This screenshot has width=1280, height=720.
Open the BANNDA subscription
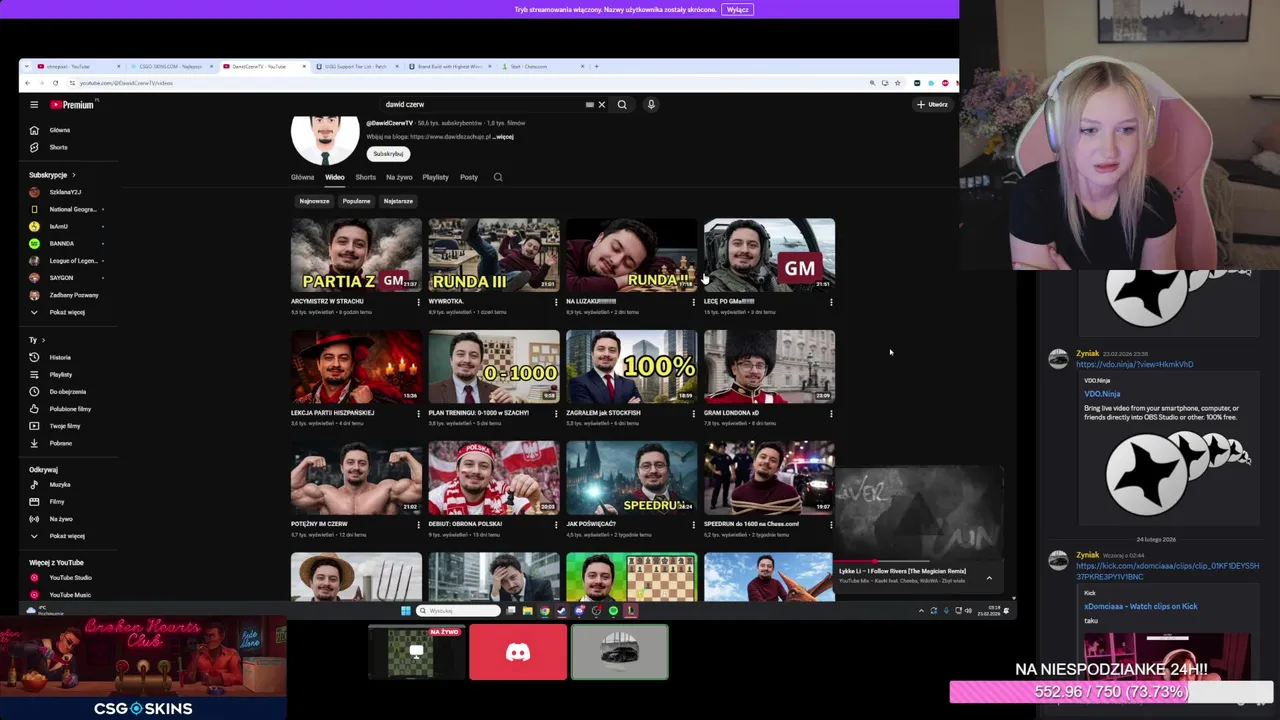pos(64,243)
